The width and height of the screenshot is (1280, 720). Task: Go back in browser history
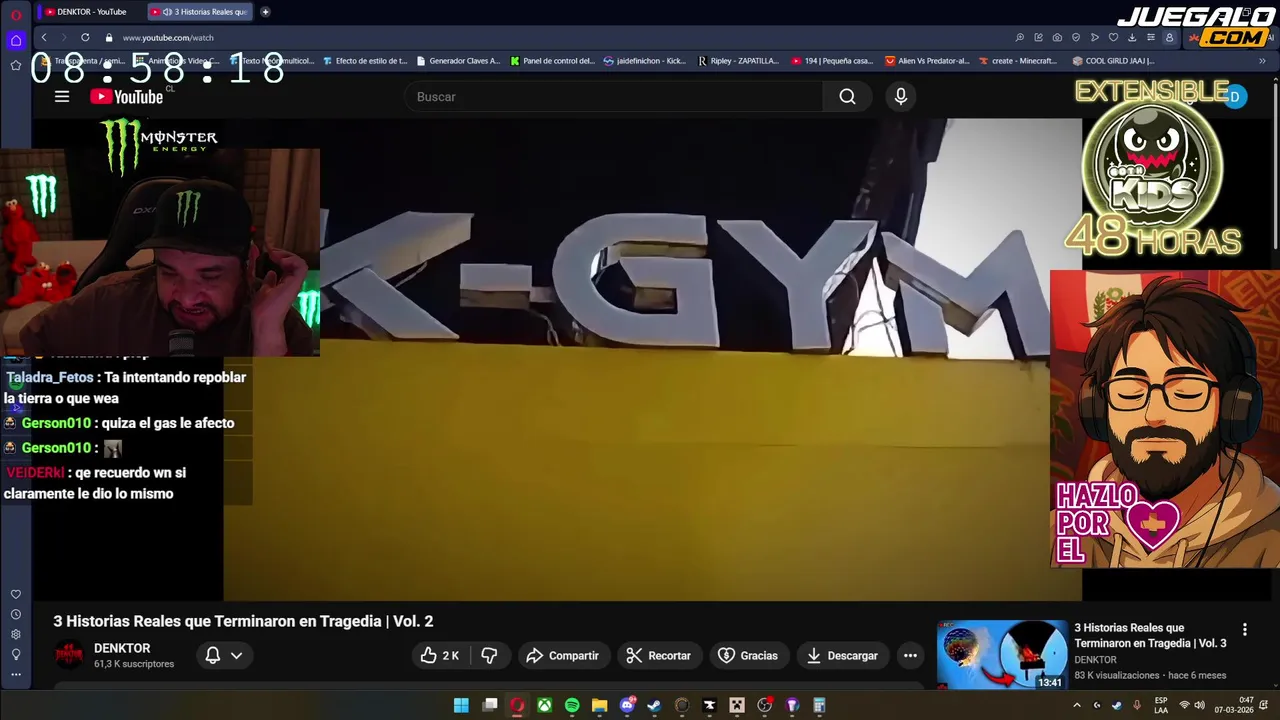(x=44, y=37)
